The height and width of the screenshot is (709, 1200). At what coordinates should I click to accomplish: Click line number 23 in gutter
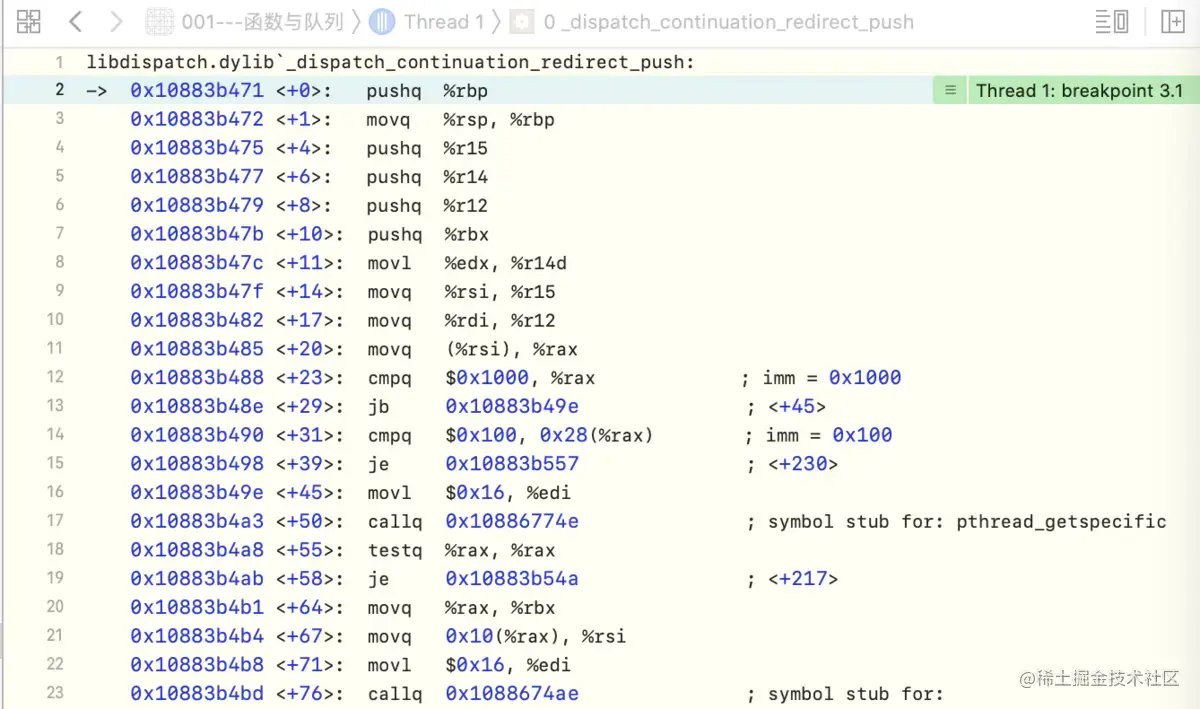[55, 693]
